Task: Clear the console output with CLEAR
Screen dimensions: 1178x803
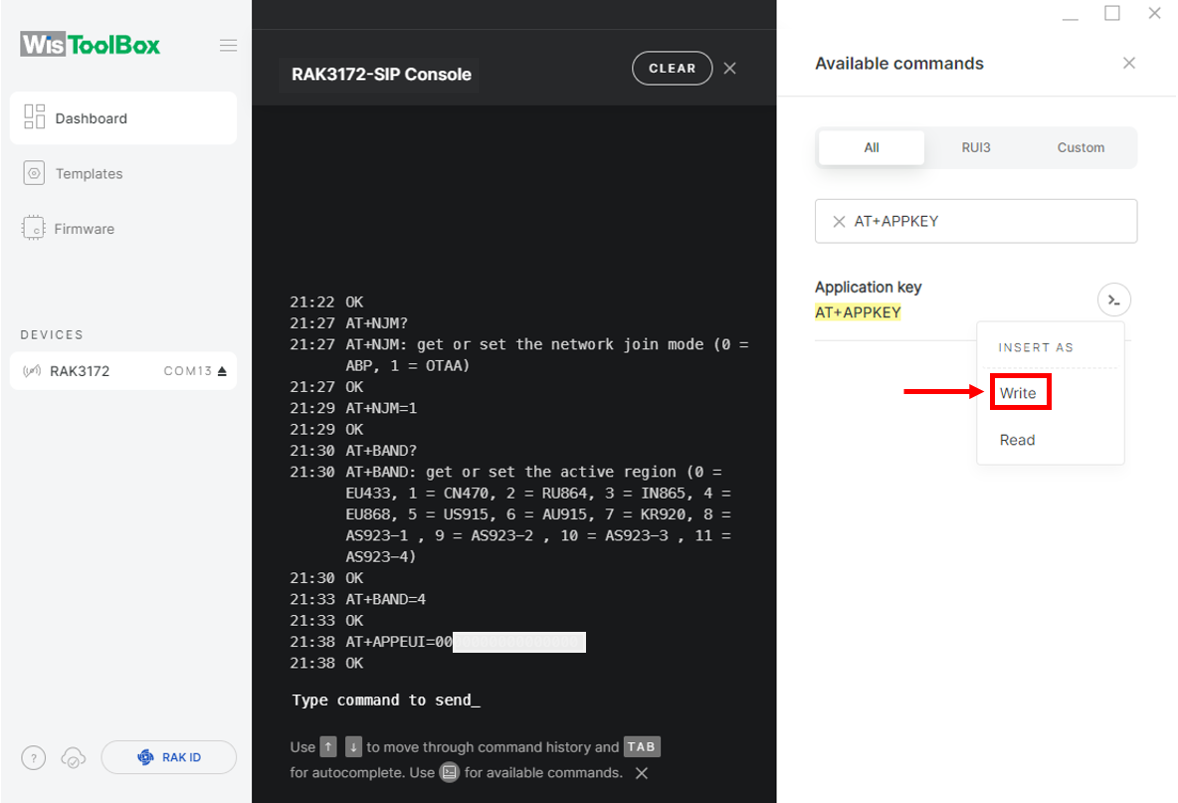Action: click(672, 68)
